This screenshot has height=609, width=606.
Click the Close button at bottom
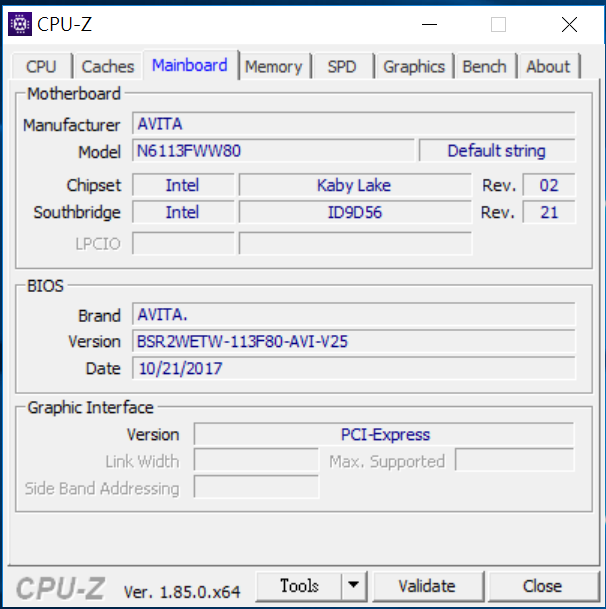click(542, 586)
